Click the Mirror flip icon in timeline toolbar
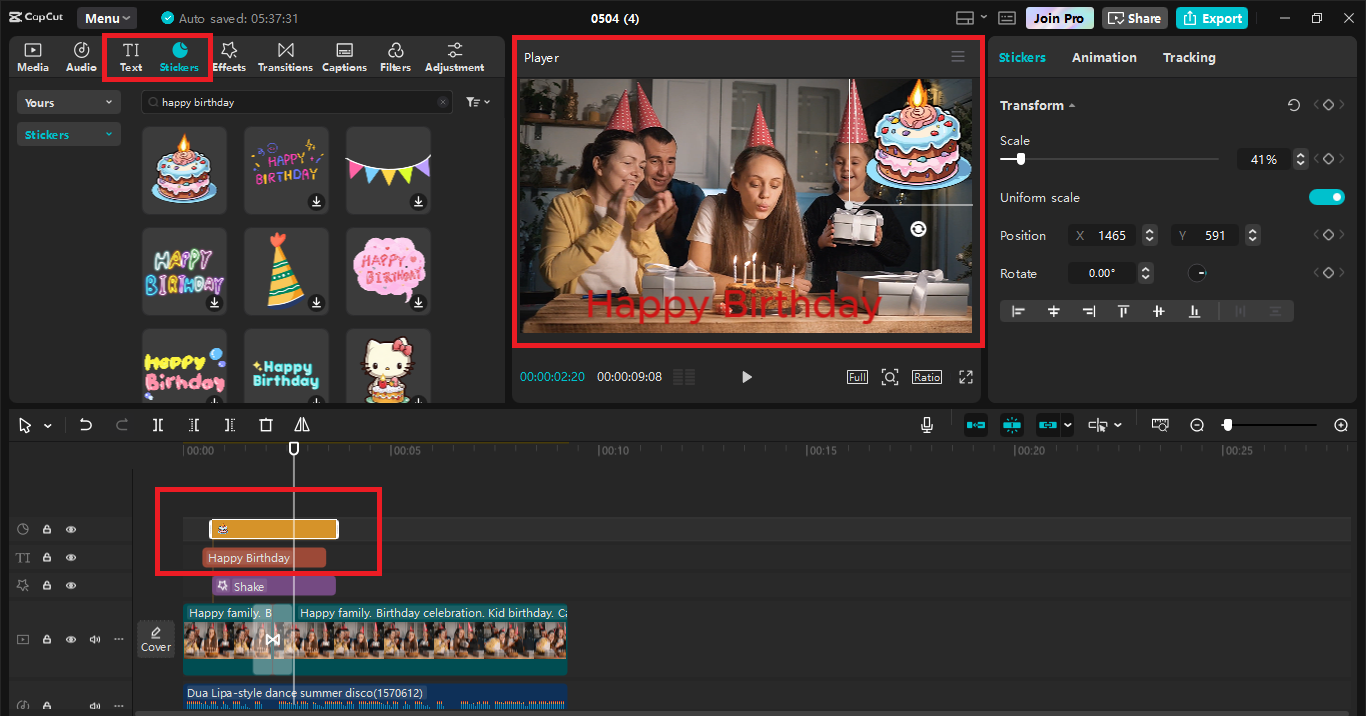Viewport: 1366px width, 716px height. [302, 425]
